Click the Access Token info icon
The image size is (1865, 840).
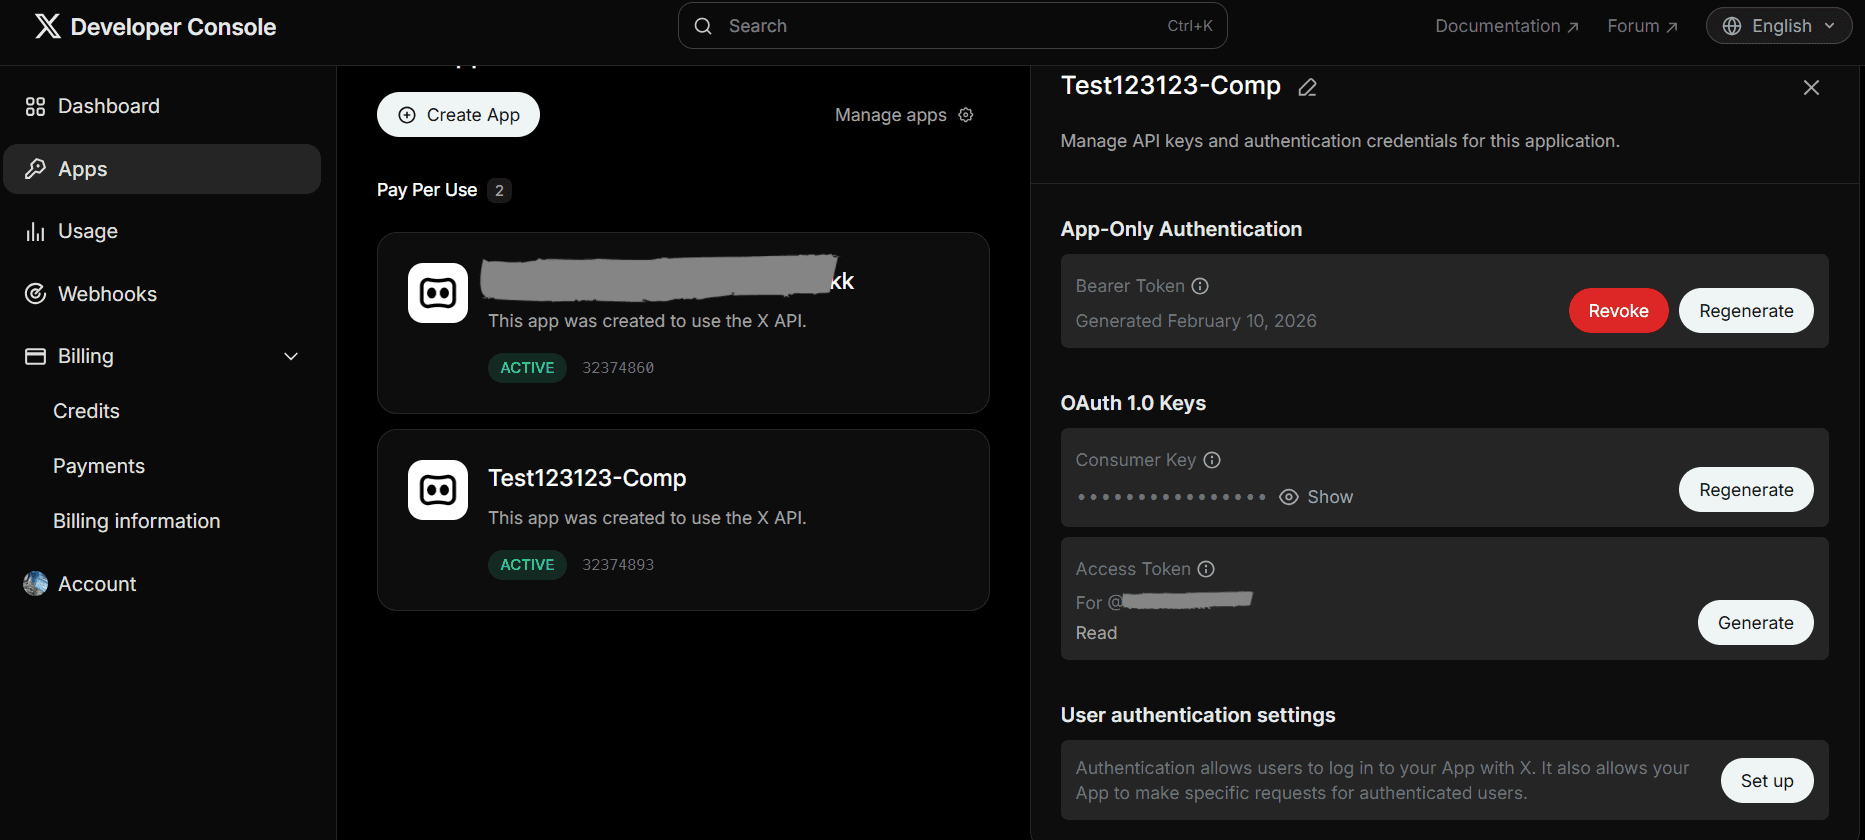pos(1206,569)
